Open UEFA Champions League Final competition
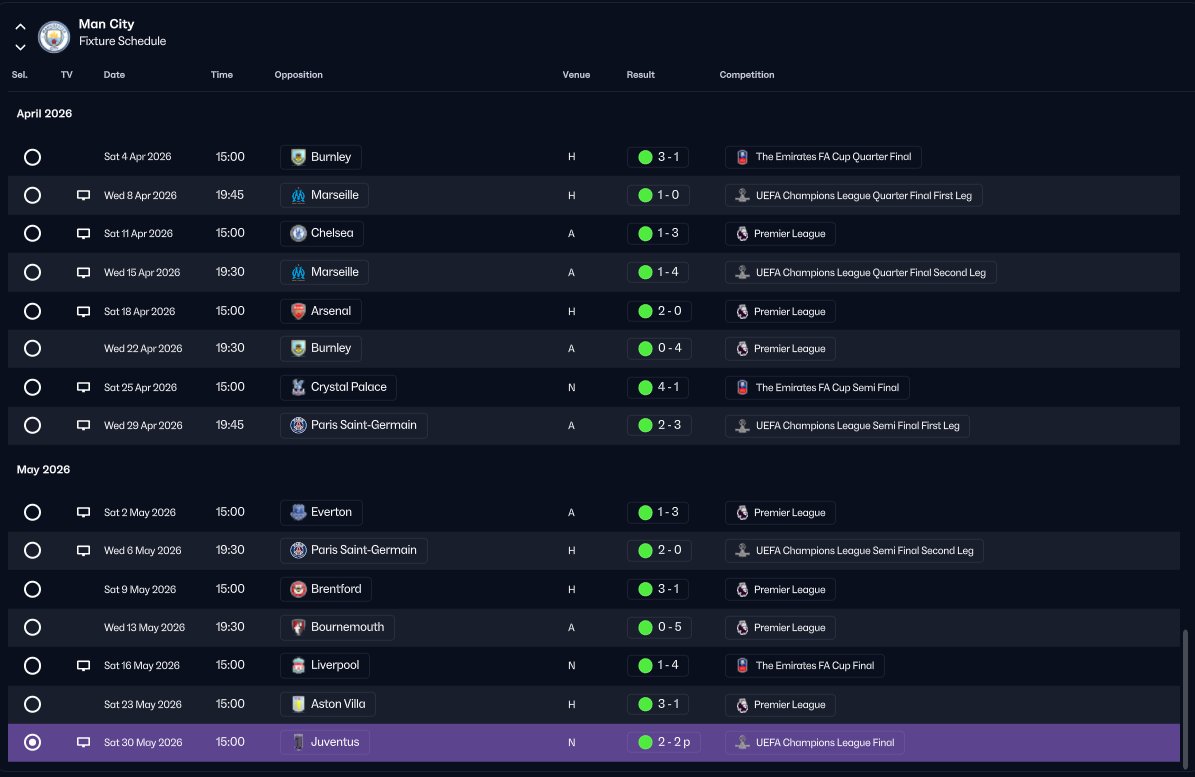Viewport: 1195px width, 777px height. (x=815, y=743)
